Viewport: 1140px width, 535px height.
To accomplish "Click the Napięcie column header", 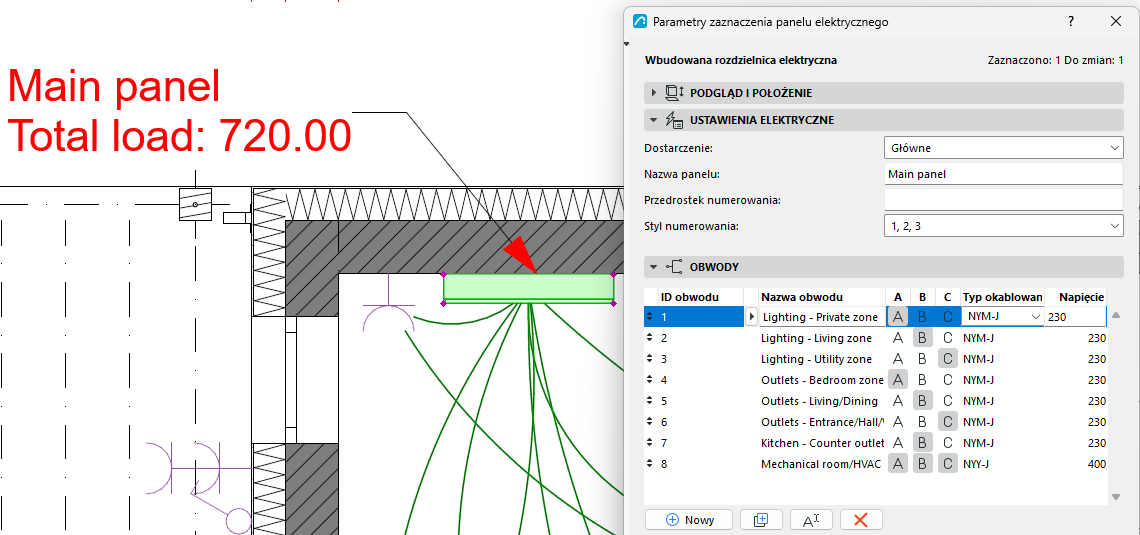I will [x=1077, y=297].
